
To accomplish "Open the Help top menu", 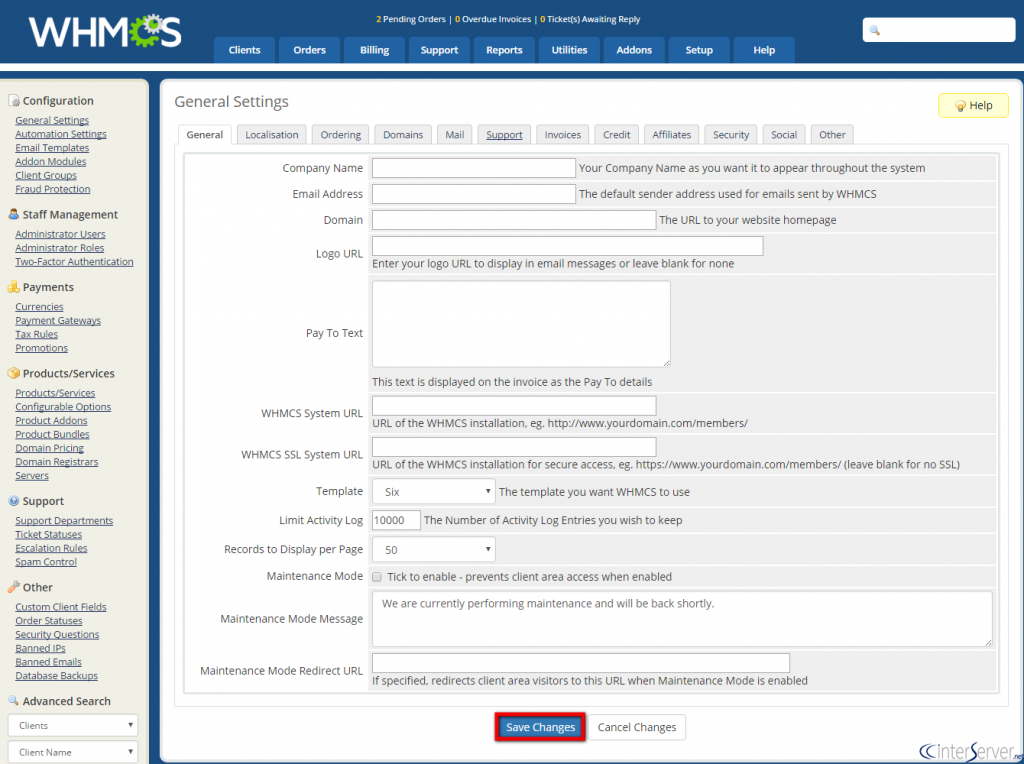I will (764, 50).
